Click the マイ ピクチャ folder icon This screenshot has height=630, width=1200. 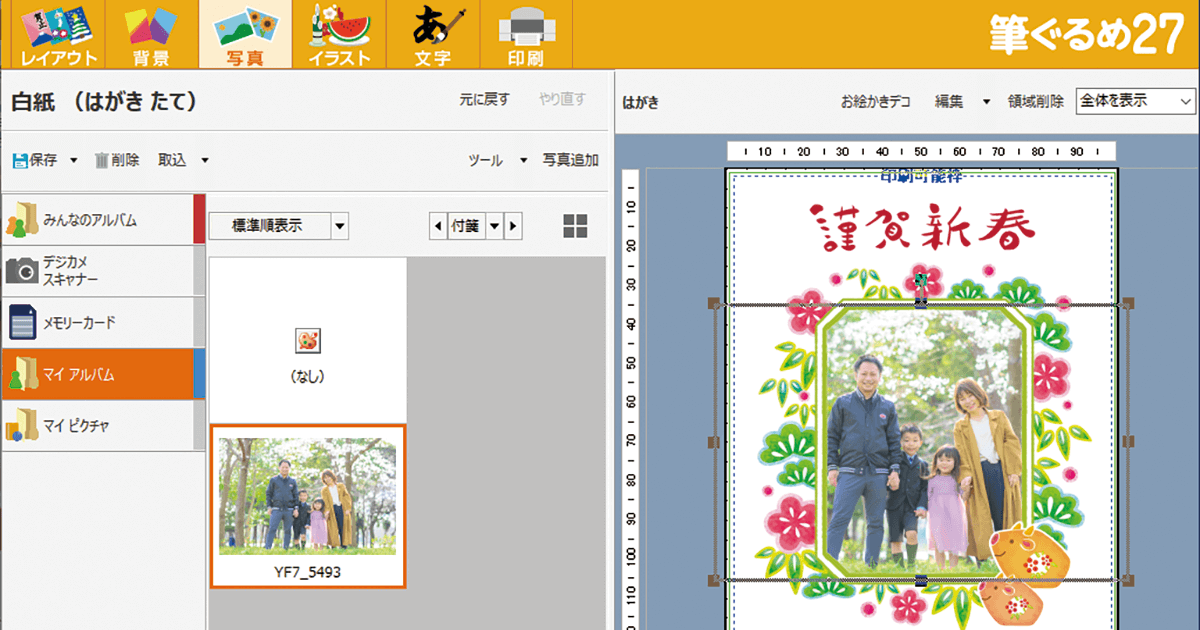tap(21, 426)
